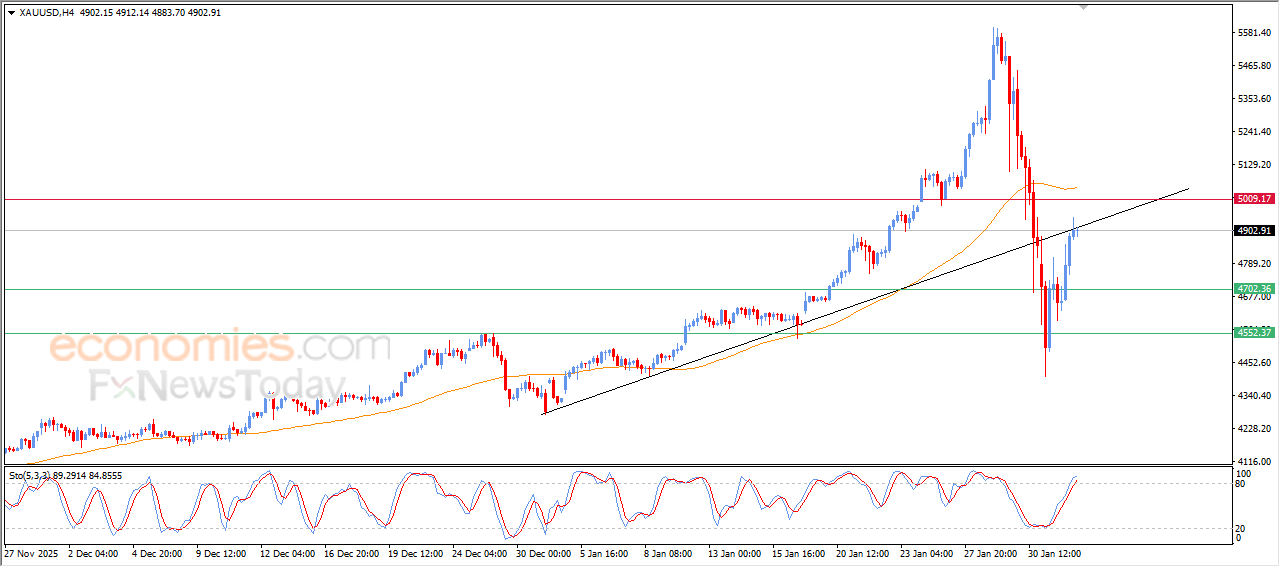Click the 4452.60 price axis label
The image size is (1280, 567).
click(x=1254, y=363)
